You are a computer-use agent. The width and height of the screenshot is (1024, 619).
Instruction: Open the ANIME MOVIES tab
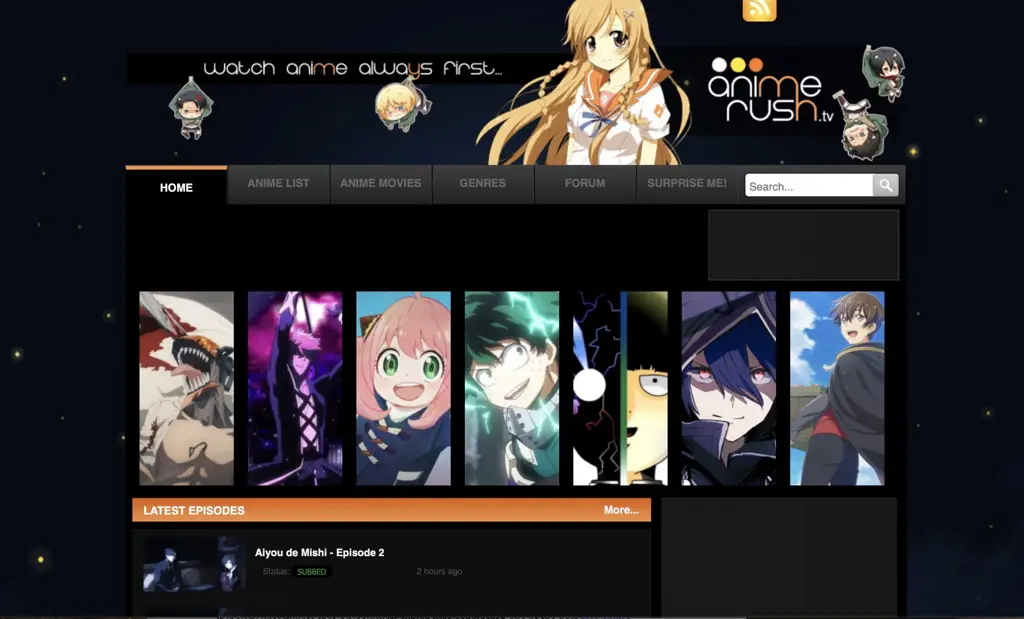pyautogui.click(x=381, y=183)
